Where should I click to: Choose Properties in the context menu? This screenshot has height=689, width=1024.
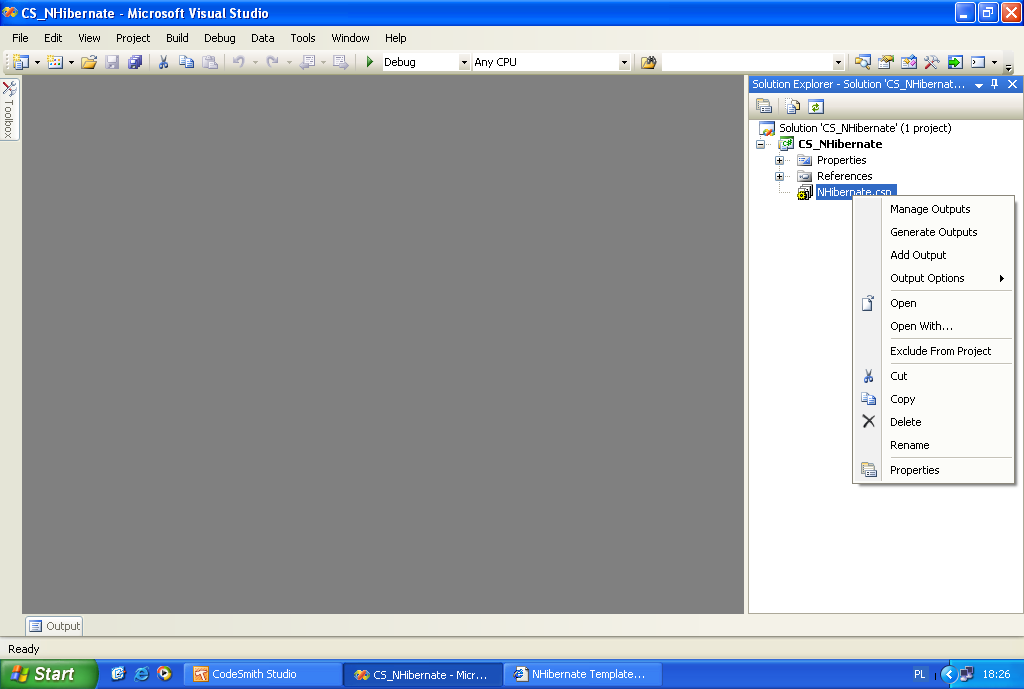[935, 470]
